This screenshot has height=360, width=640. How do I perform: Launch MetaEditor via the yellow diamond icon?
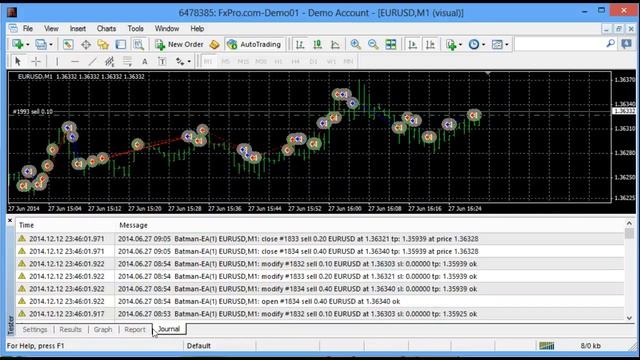click(x=214, y=44)
